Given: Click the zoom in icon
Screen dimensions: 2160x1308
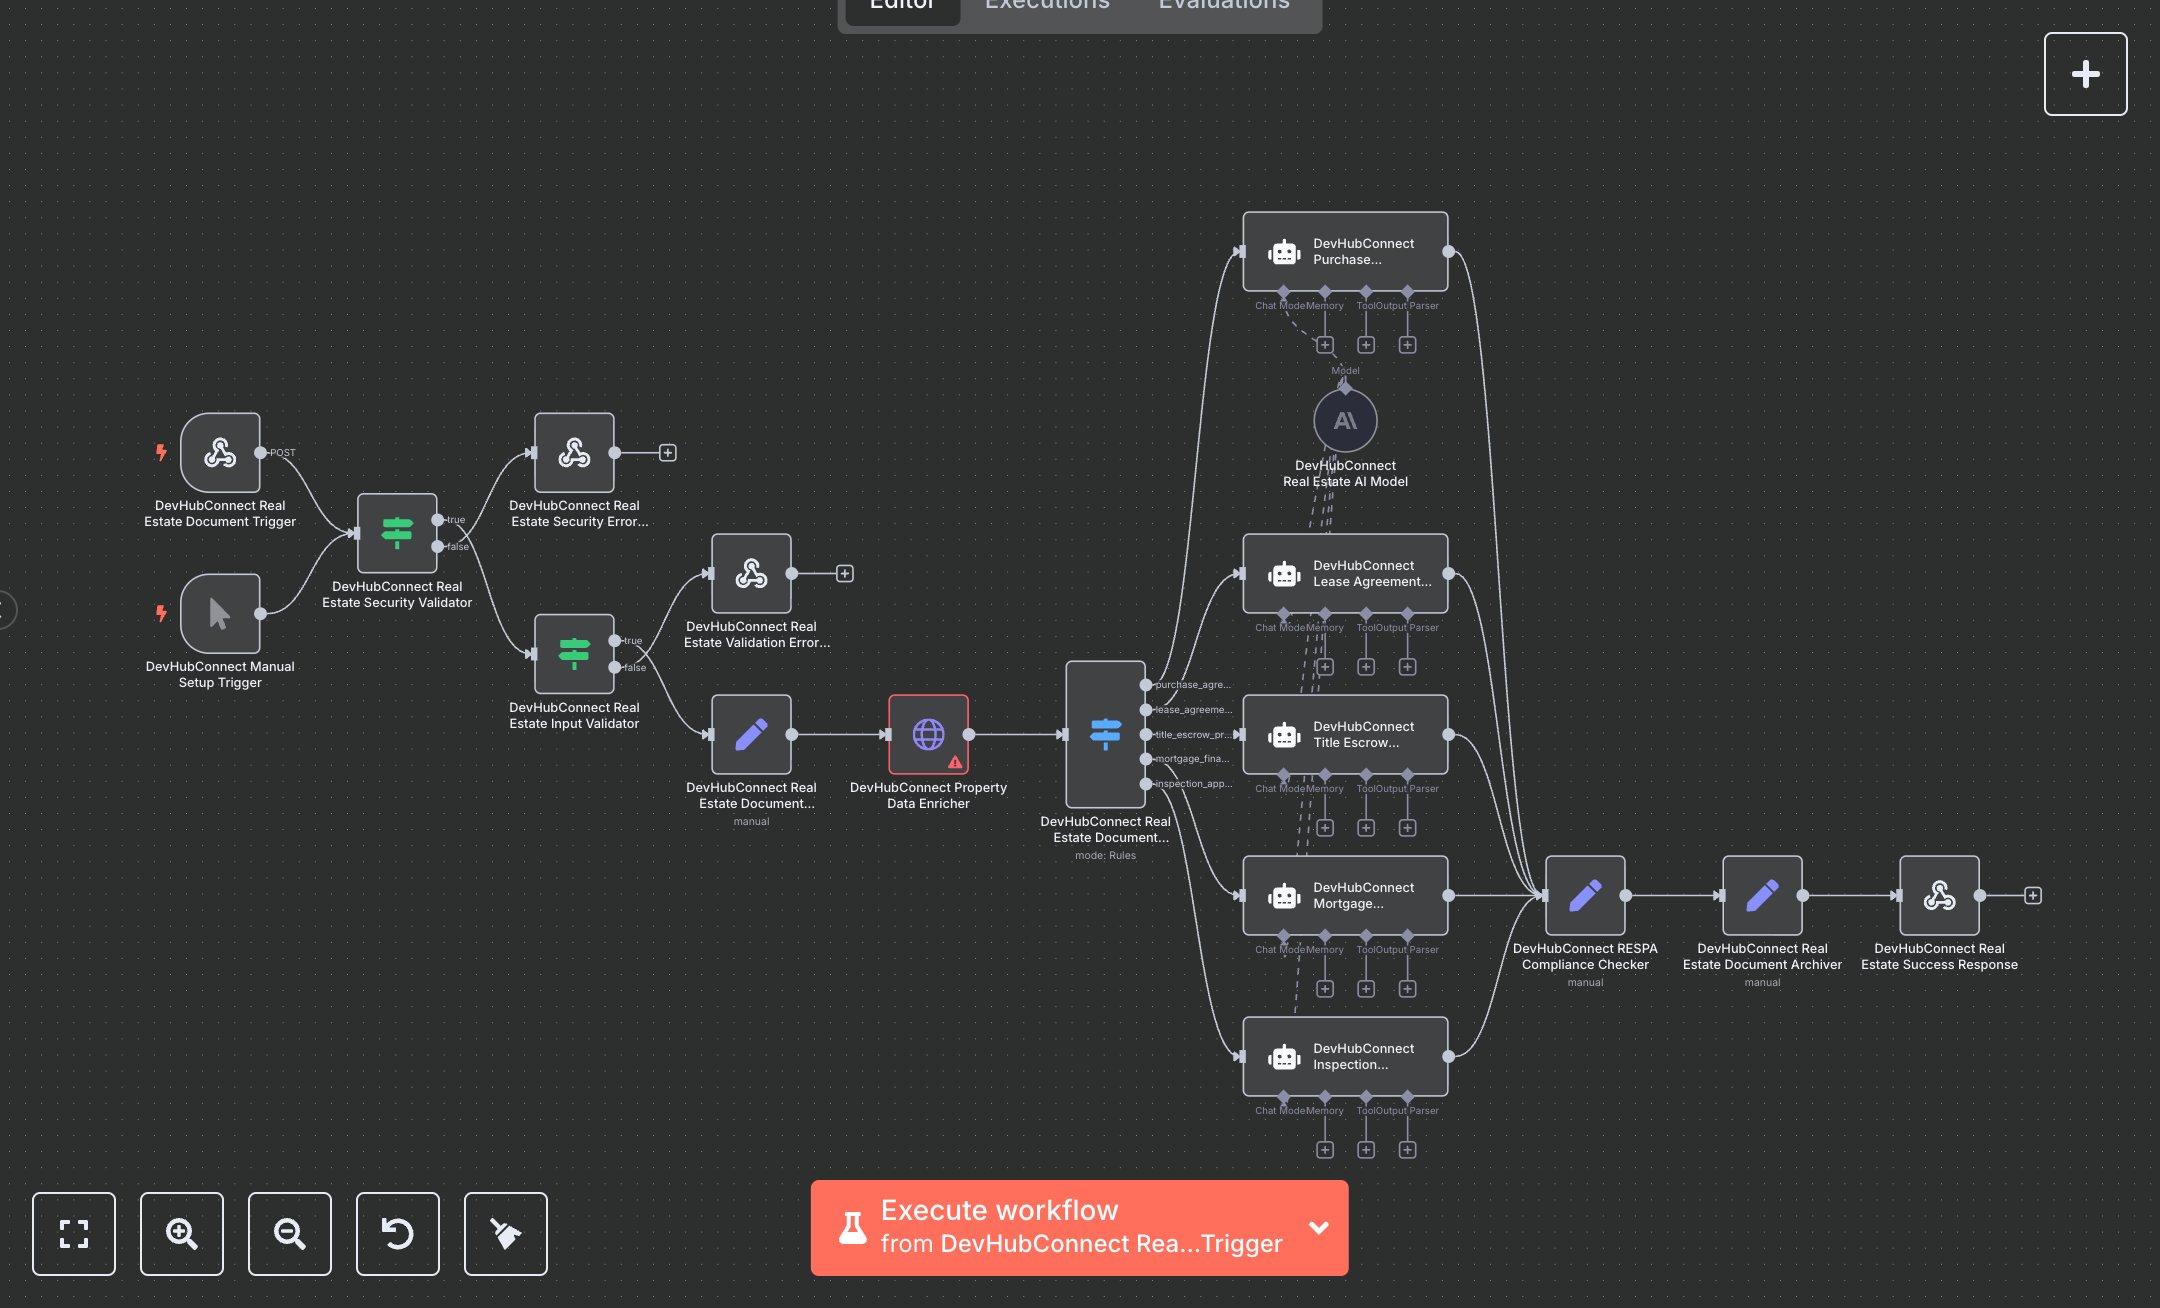Looking at the screenshot, I should [182, 1234].
